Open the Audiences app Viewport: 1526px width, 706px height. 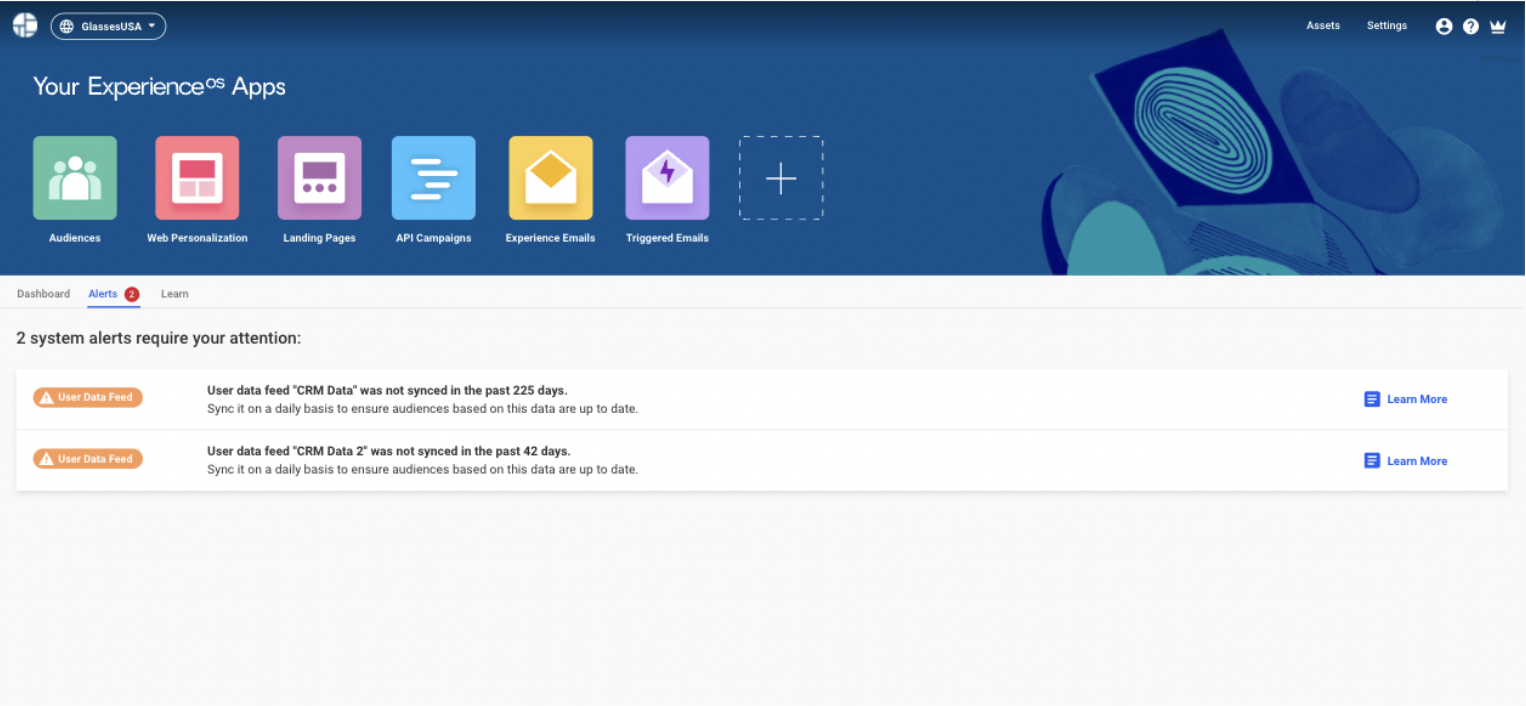coord(75,177)
